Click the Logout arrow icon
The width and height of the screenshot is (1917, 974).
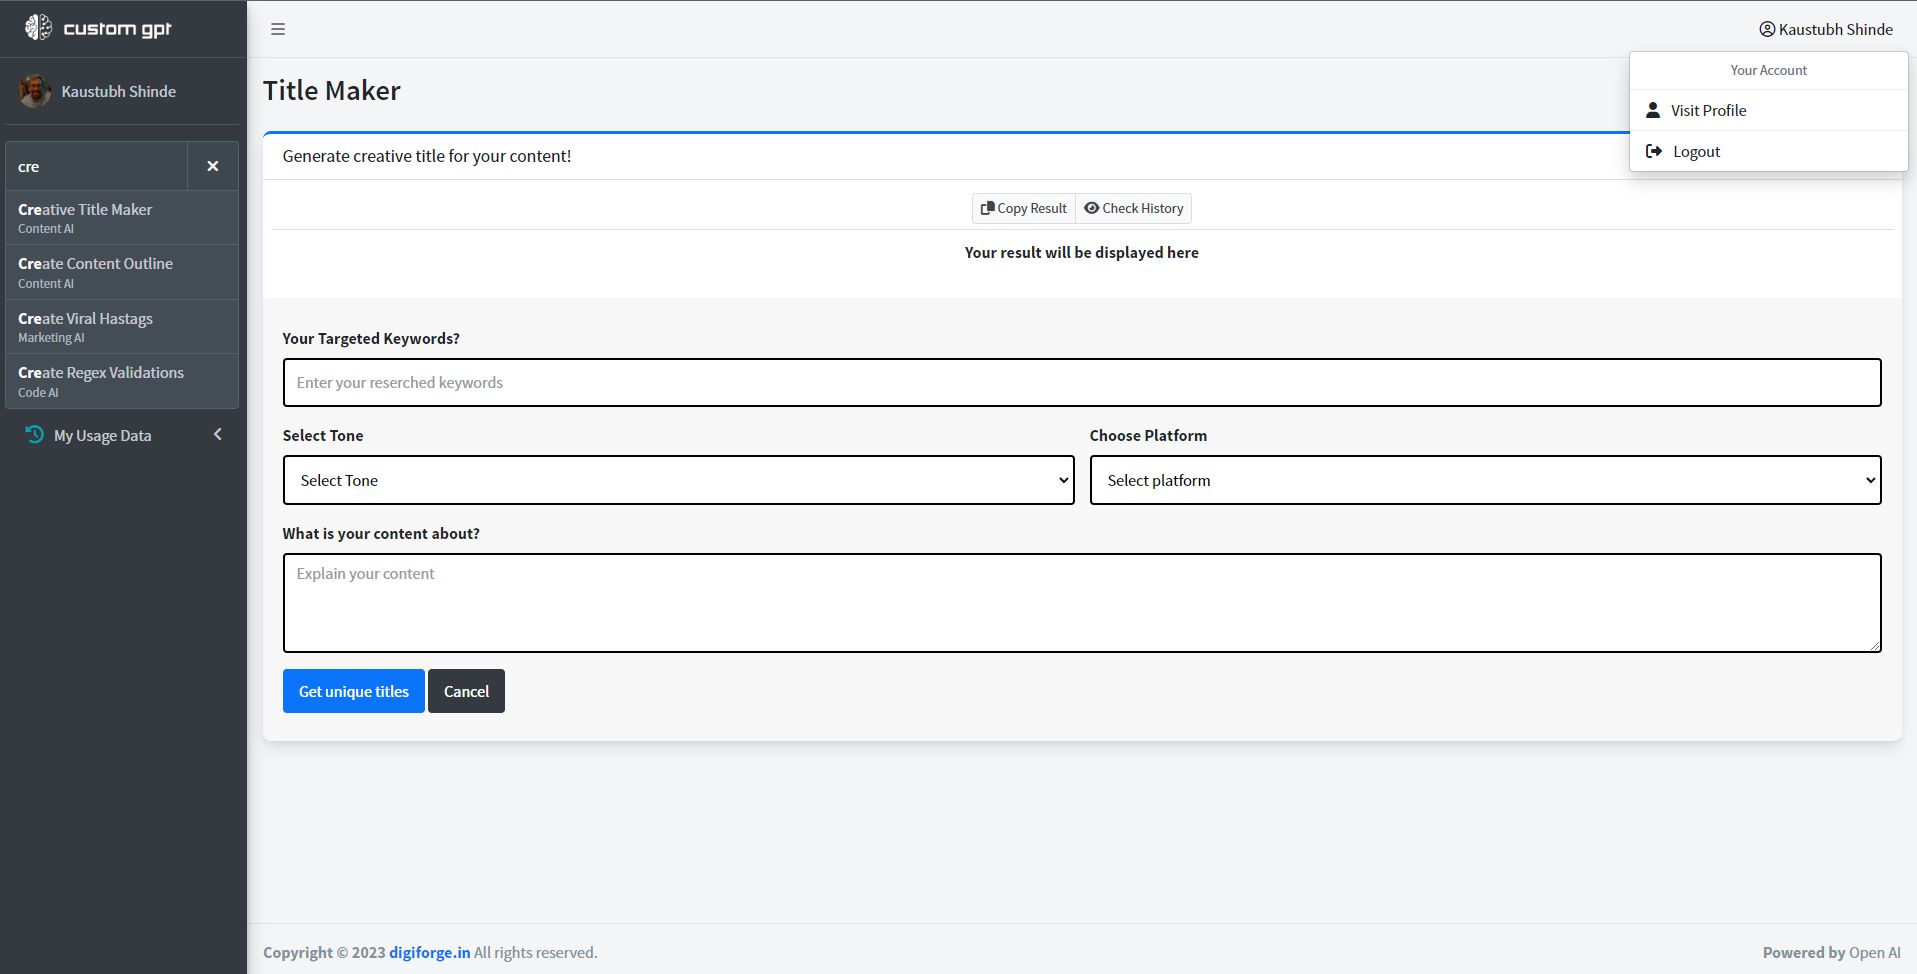tap(1654, 151)
